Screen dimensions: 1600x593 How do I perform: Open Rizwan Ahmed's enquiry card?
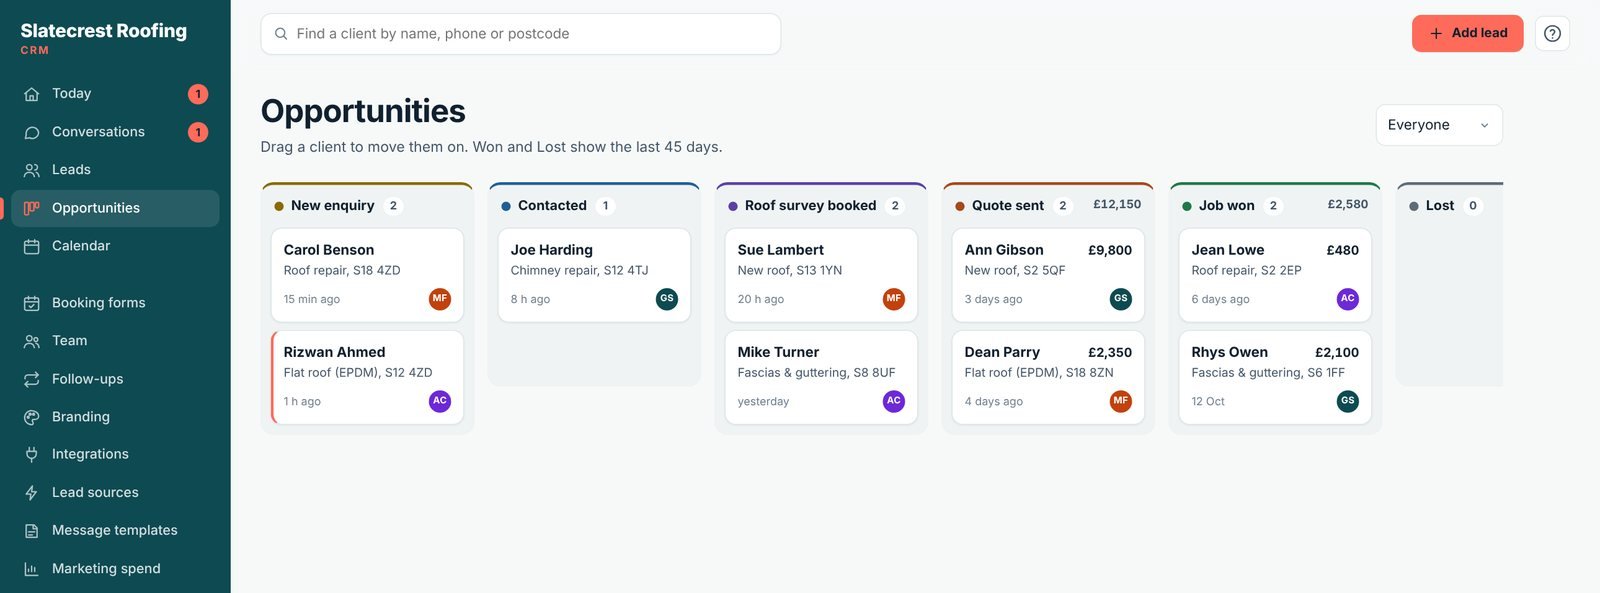click(x=367, y=377)
